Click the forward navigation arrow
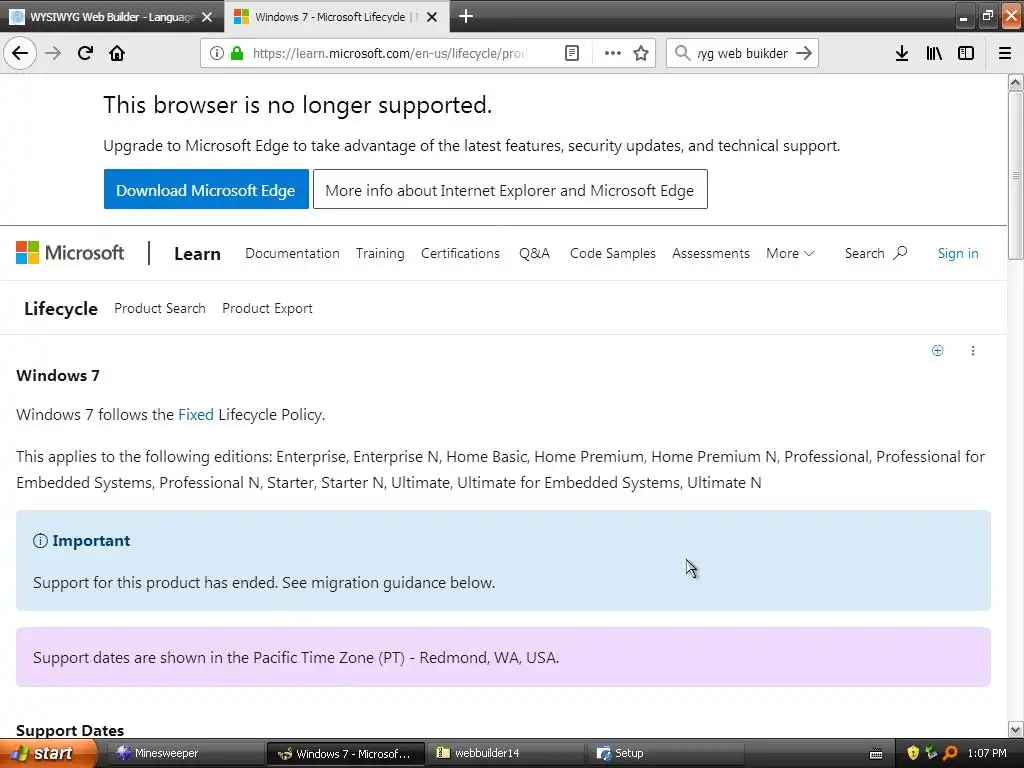This screenshot has height=768, width=1024. tap(53, 53)
